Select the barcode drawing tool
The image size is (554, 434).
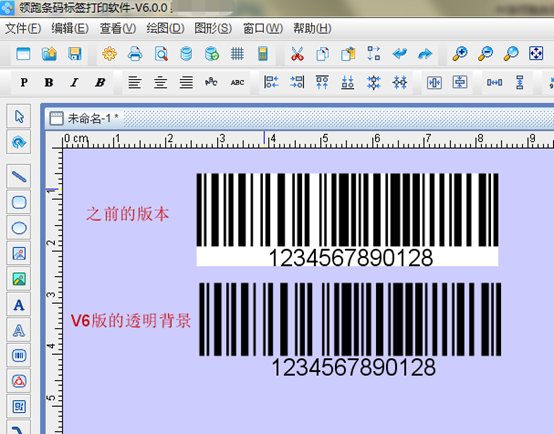coord(19,356)
